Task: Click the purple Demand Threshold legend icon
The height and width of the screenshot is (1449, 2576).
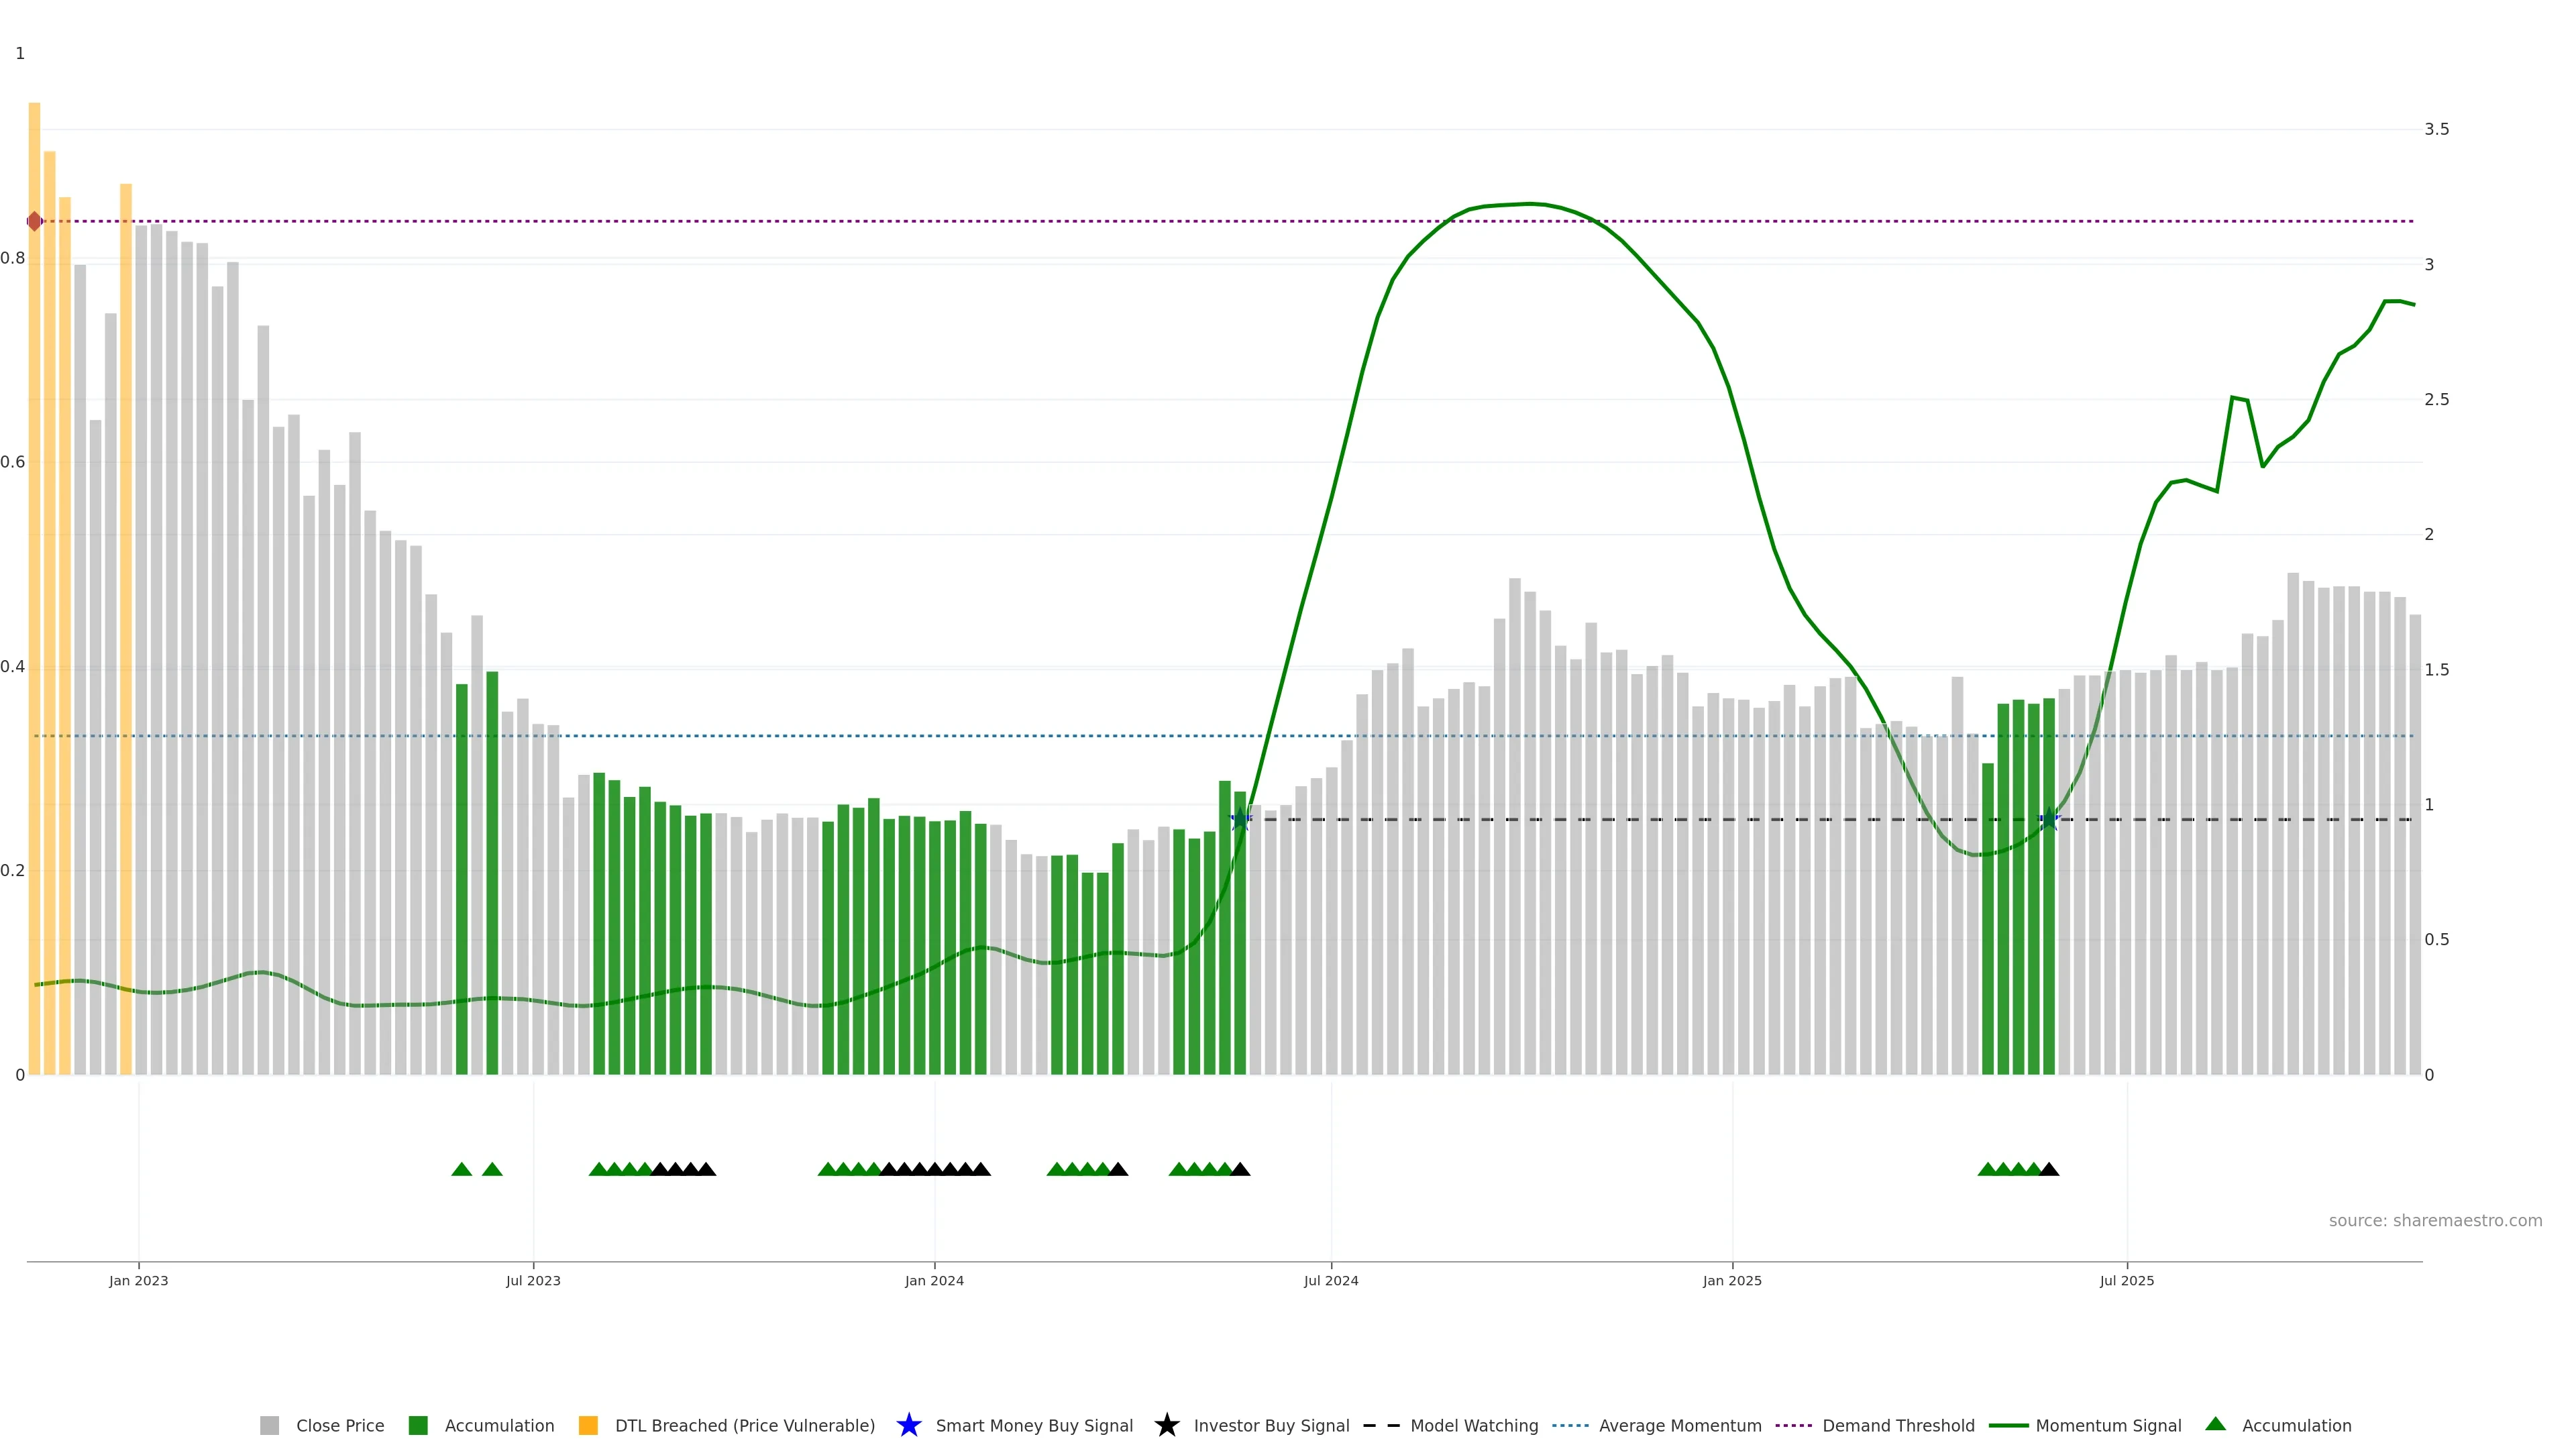Action: coord(1793,1426)
